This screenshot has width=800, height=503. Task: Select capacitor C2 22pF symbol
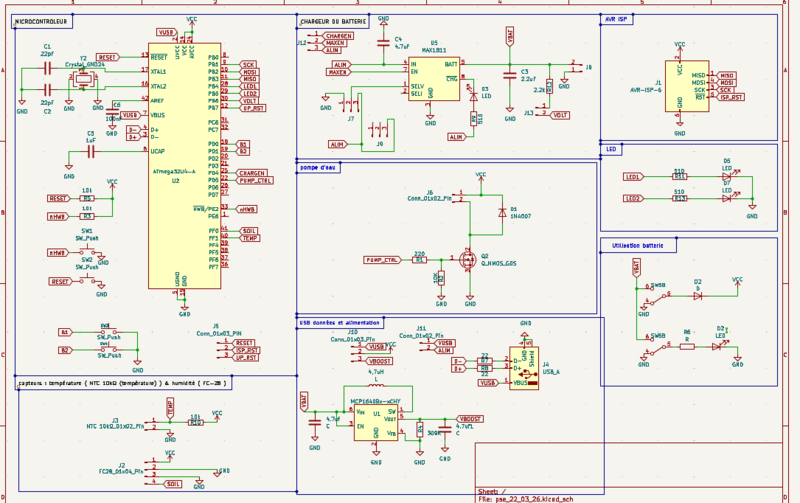click(x=47, y=90)
